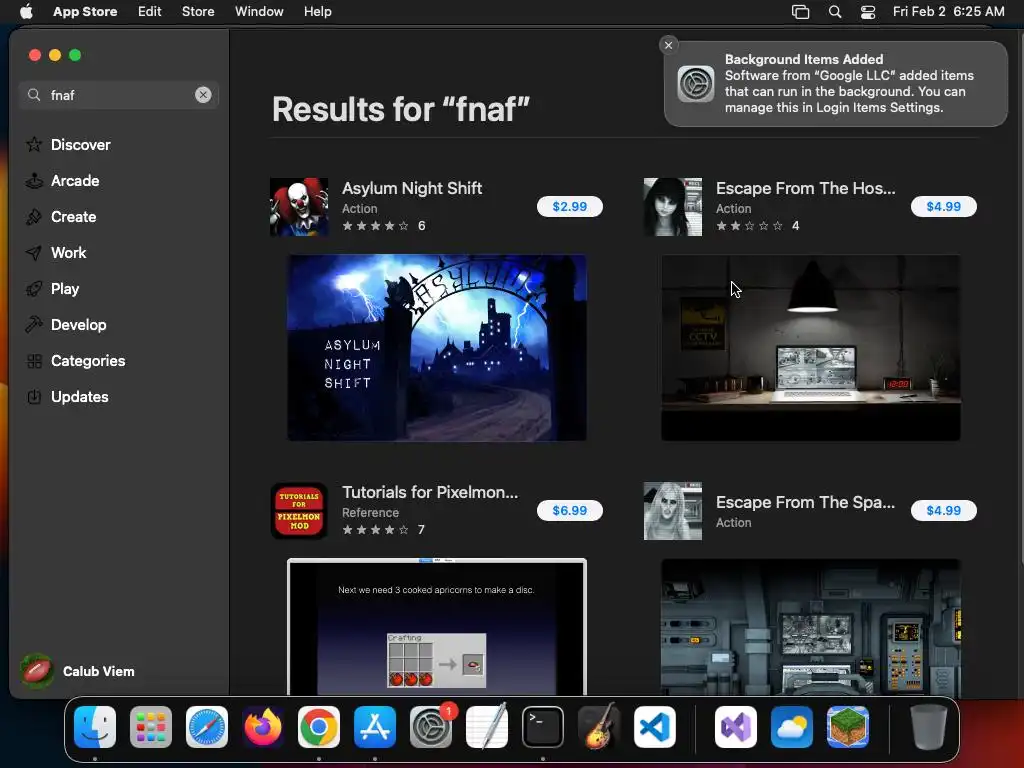
Task: Launch Google Chrome from the Dock
Action: click(319, 727)
